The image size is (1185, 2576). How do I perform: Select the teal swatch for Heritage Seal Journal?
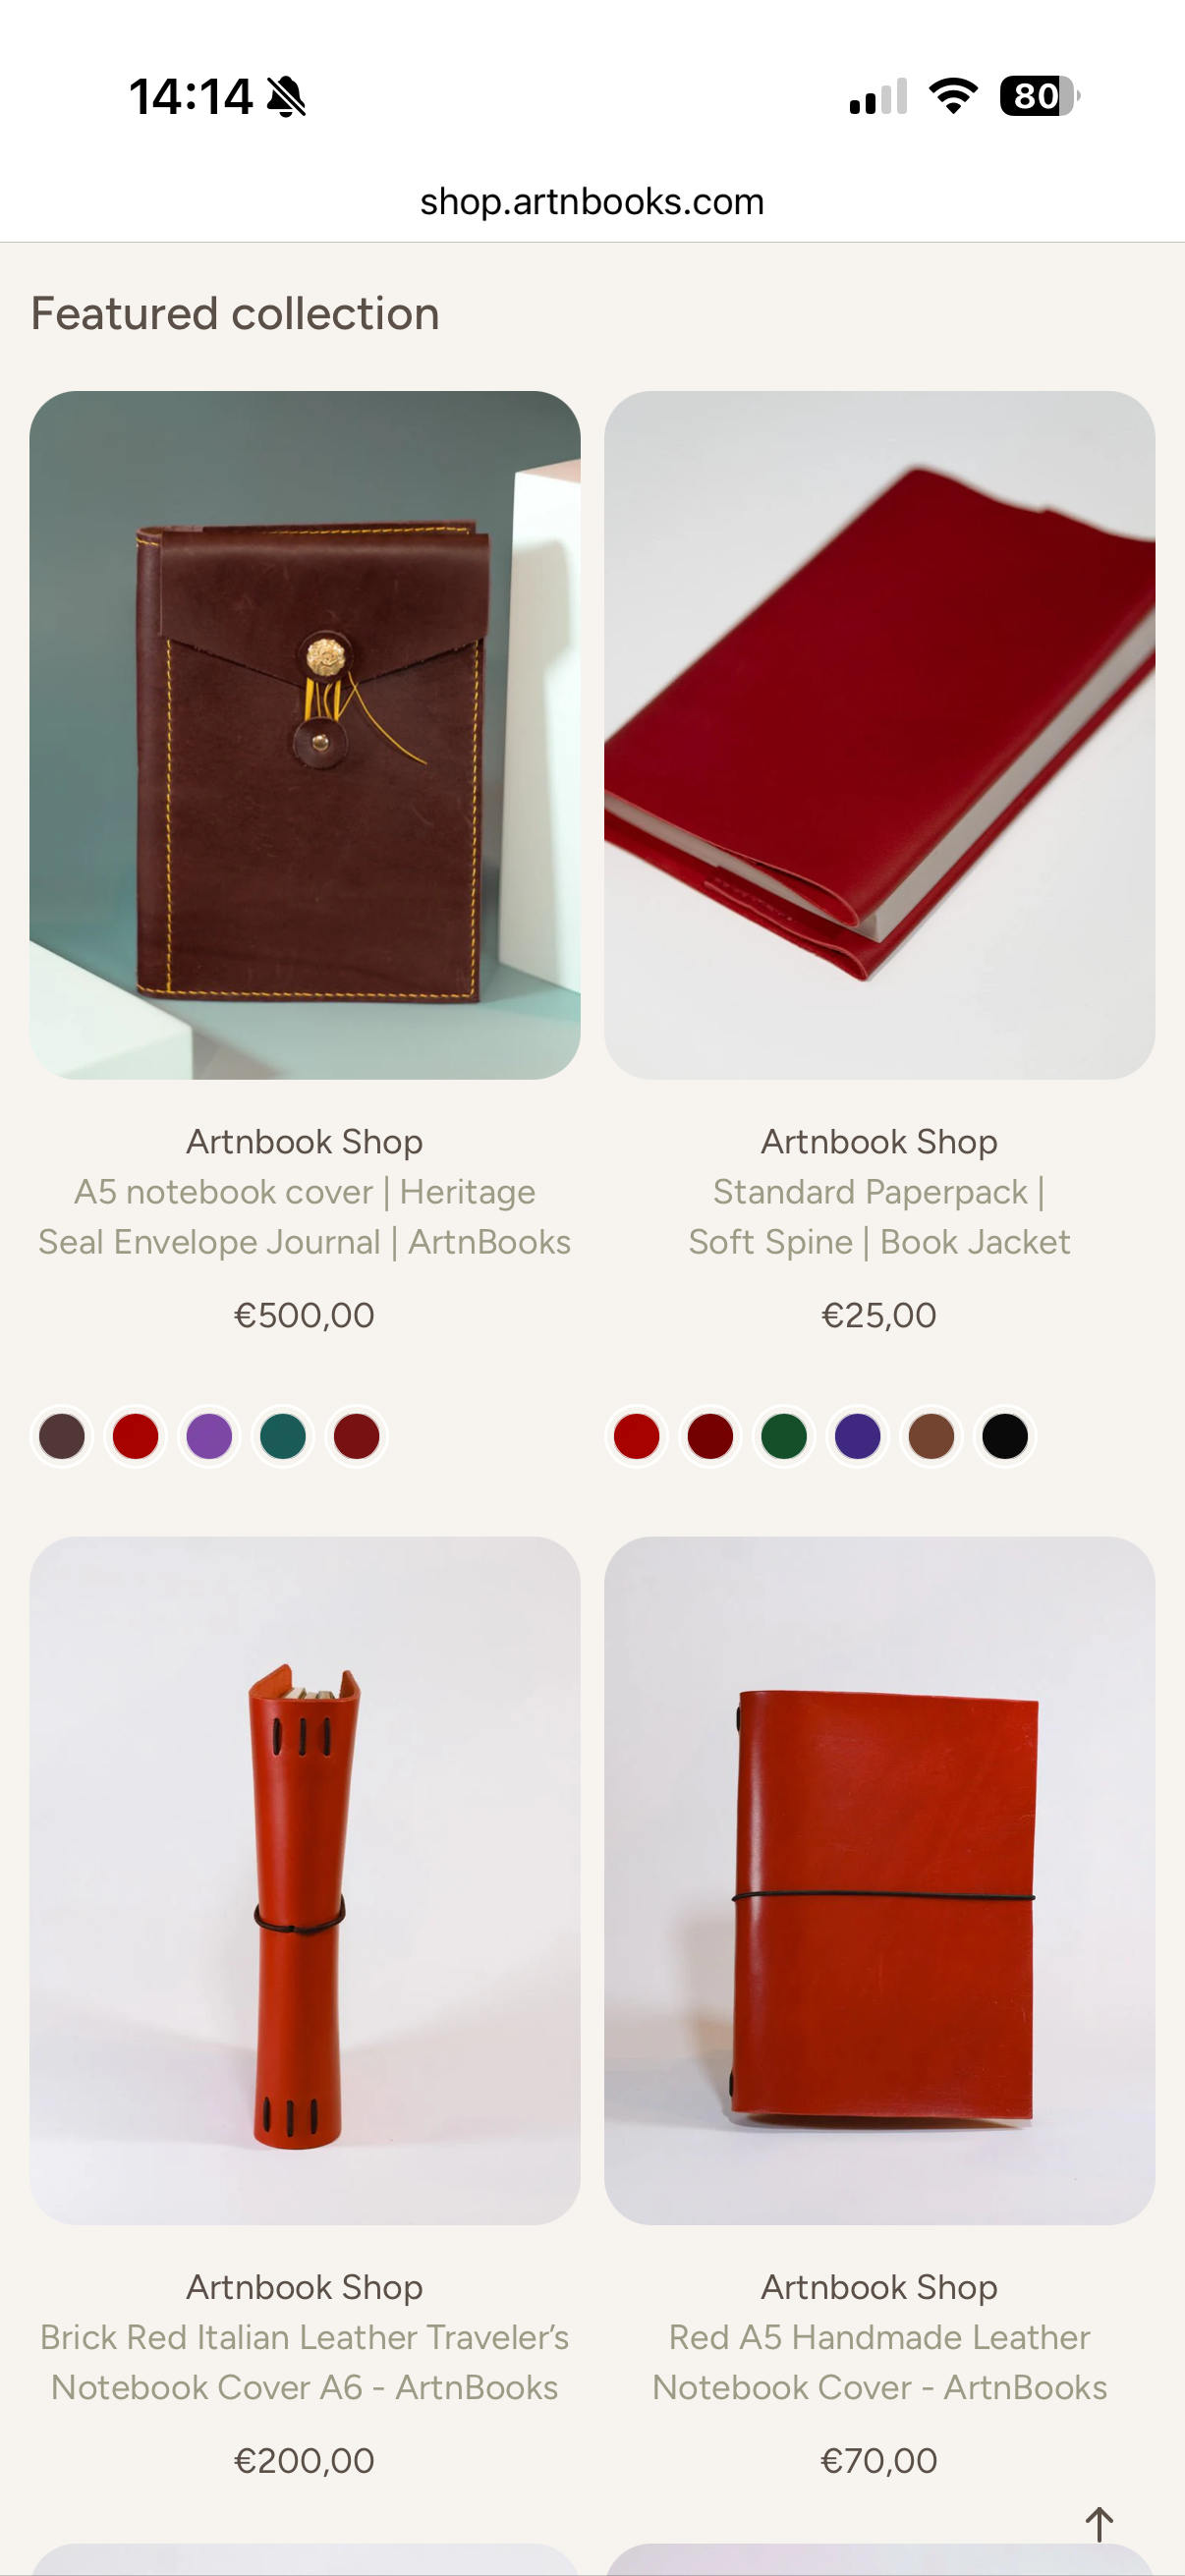point(283,1437)
